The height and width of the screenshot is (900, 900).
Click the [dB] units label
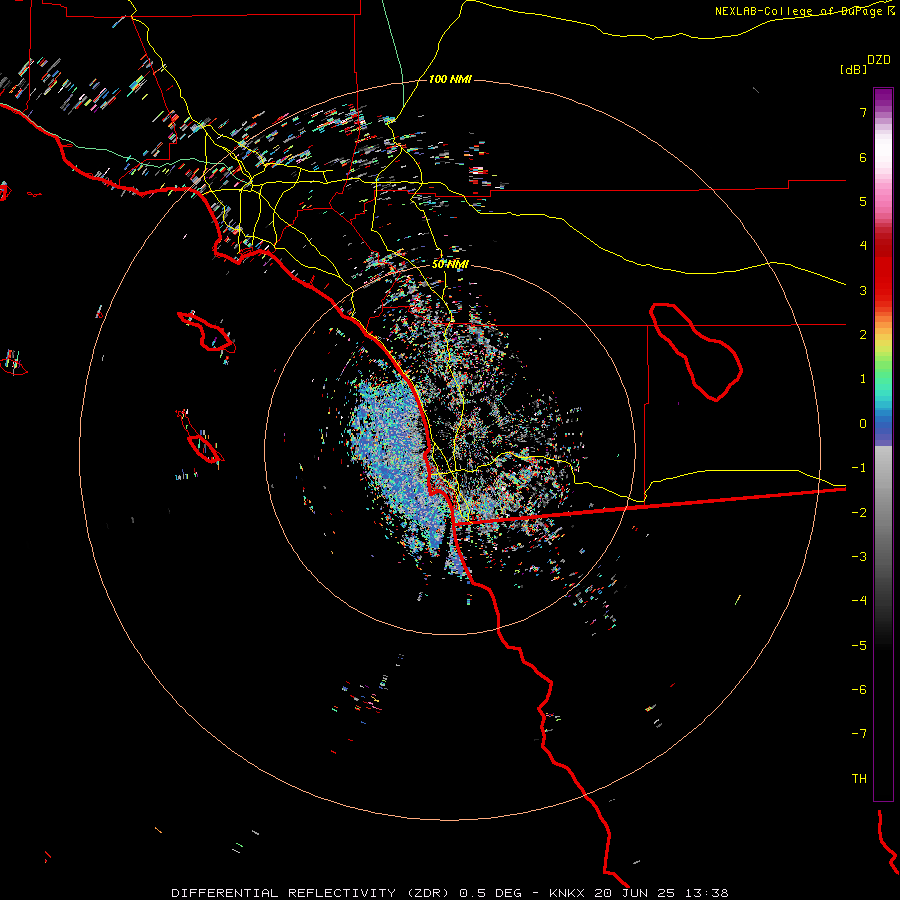coord(854,69)
